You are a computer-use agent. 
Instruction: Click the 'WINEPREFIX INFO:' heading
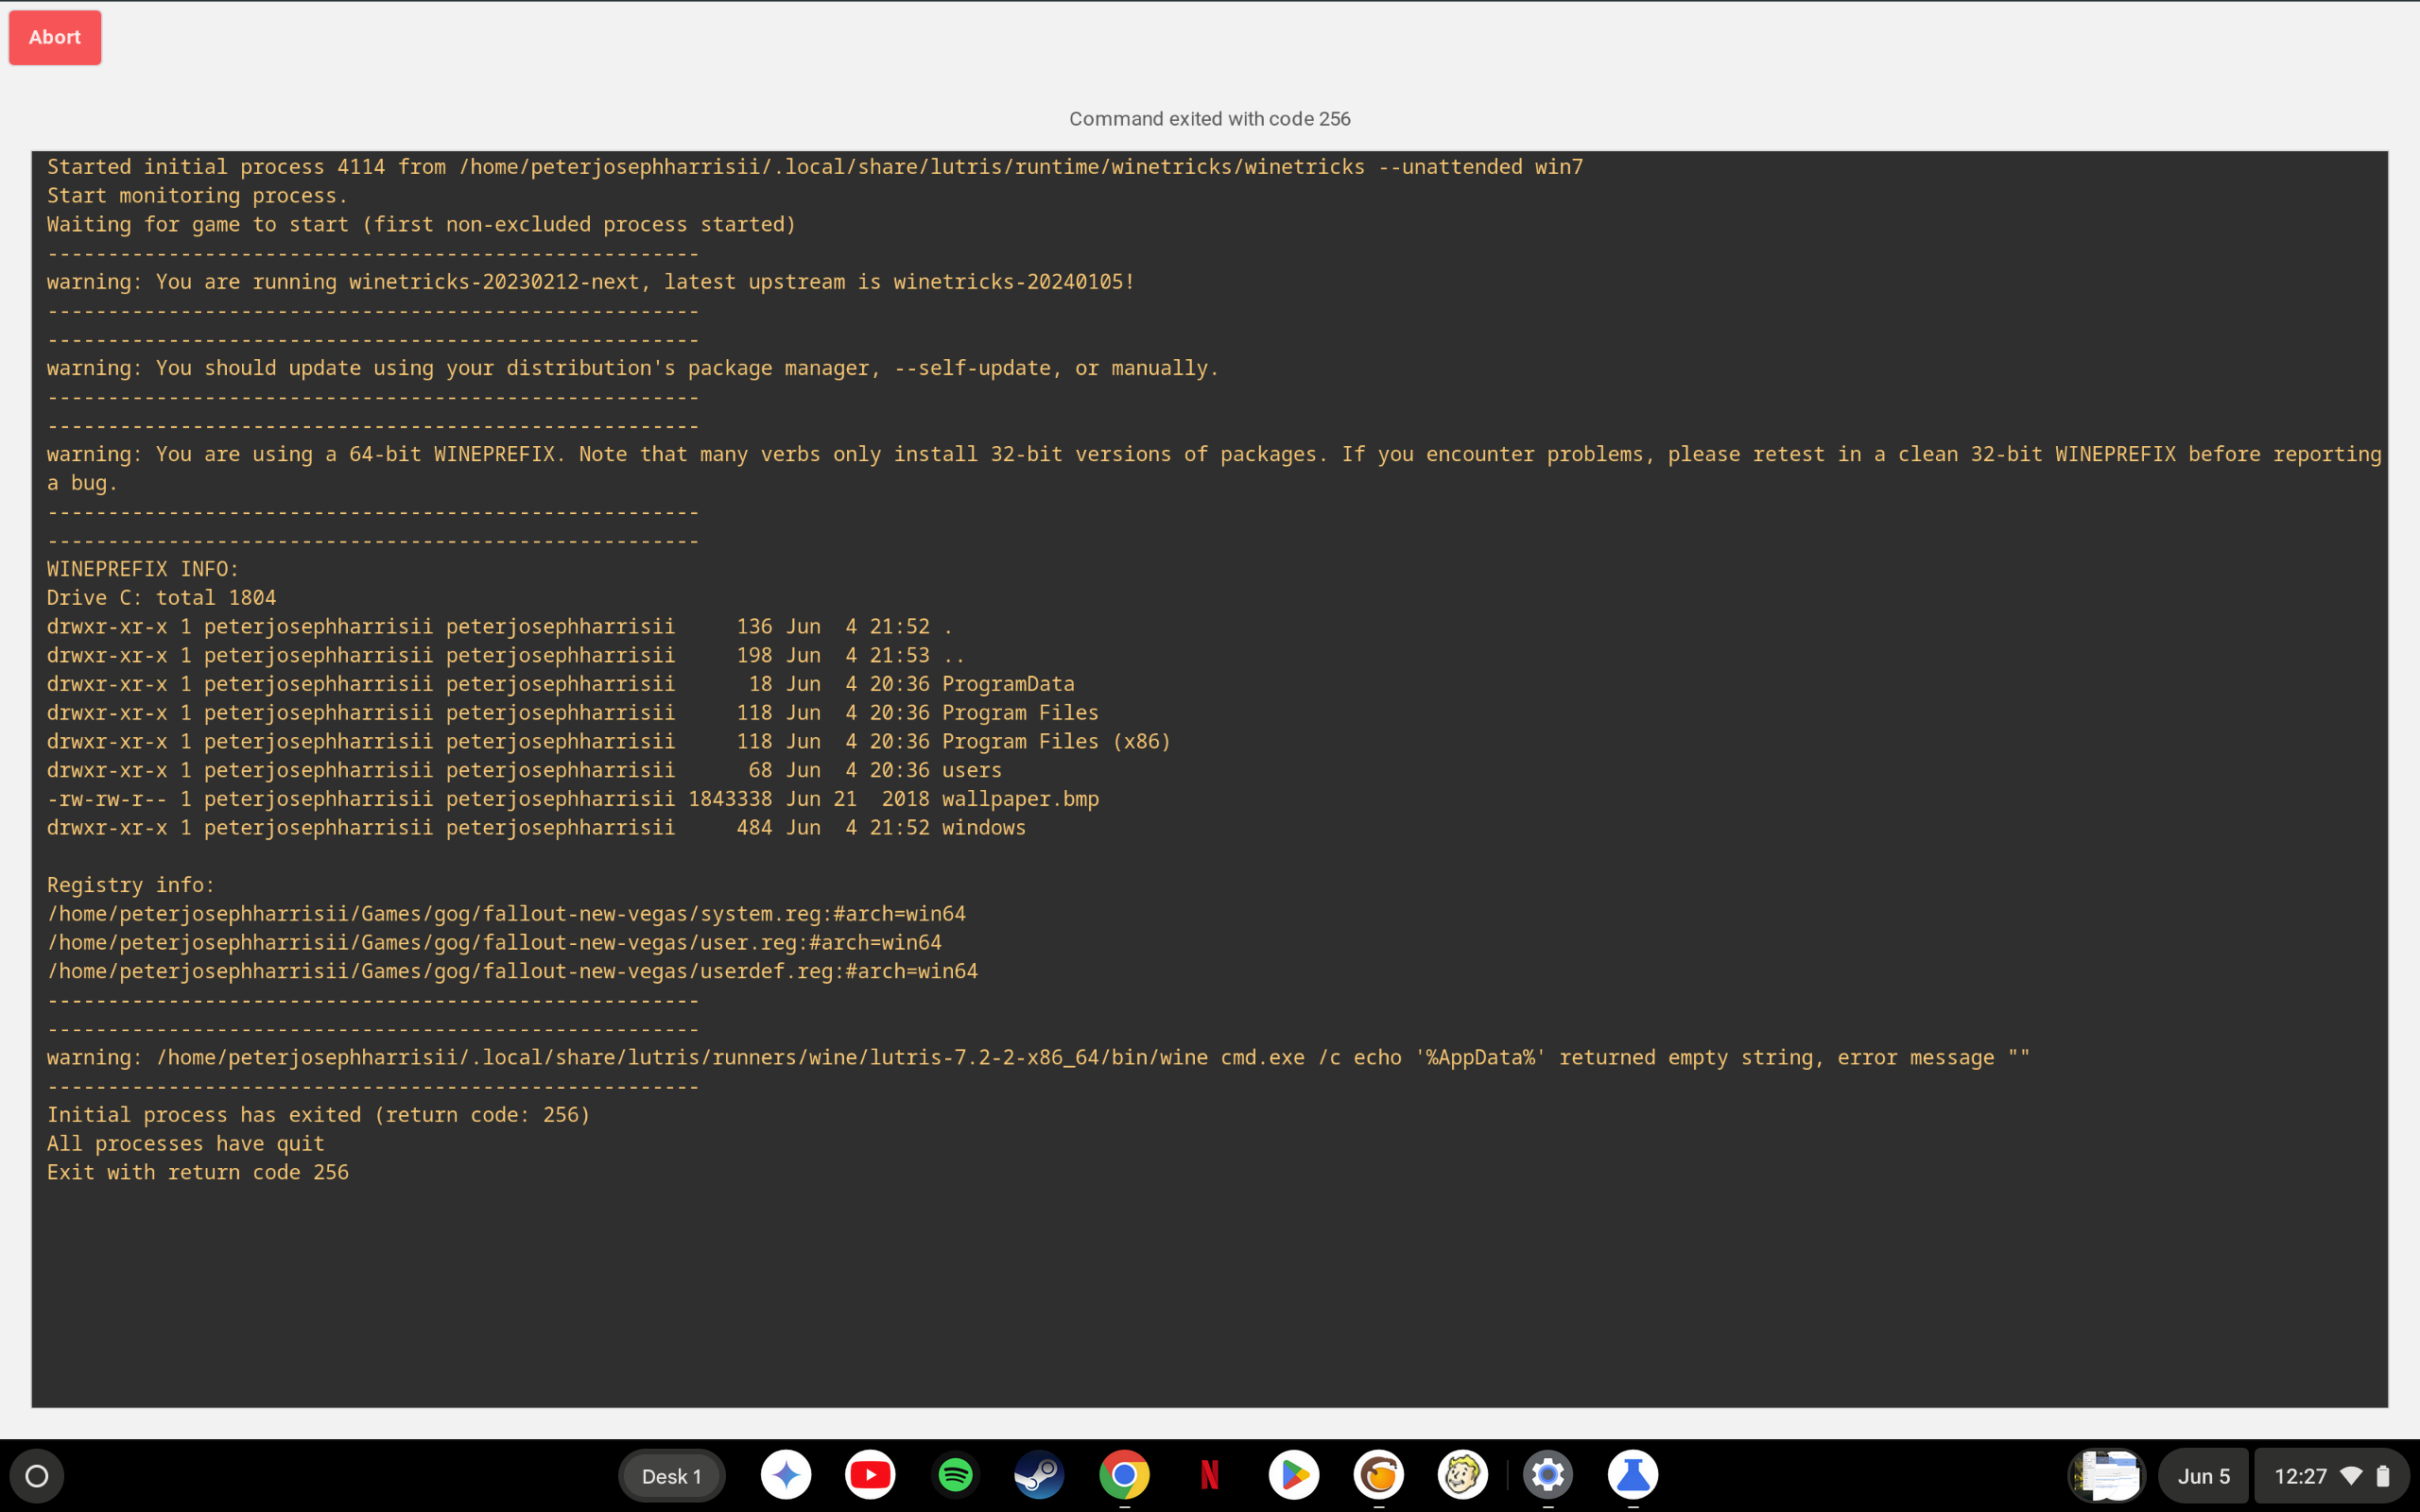pos(143,569)
